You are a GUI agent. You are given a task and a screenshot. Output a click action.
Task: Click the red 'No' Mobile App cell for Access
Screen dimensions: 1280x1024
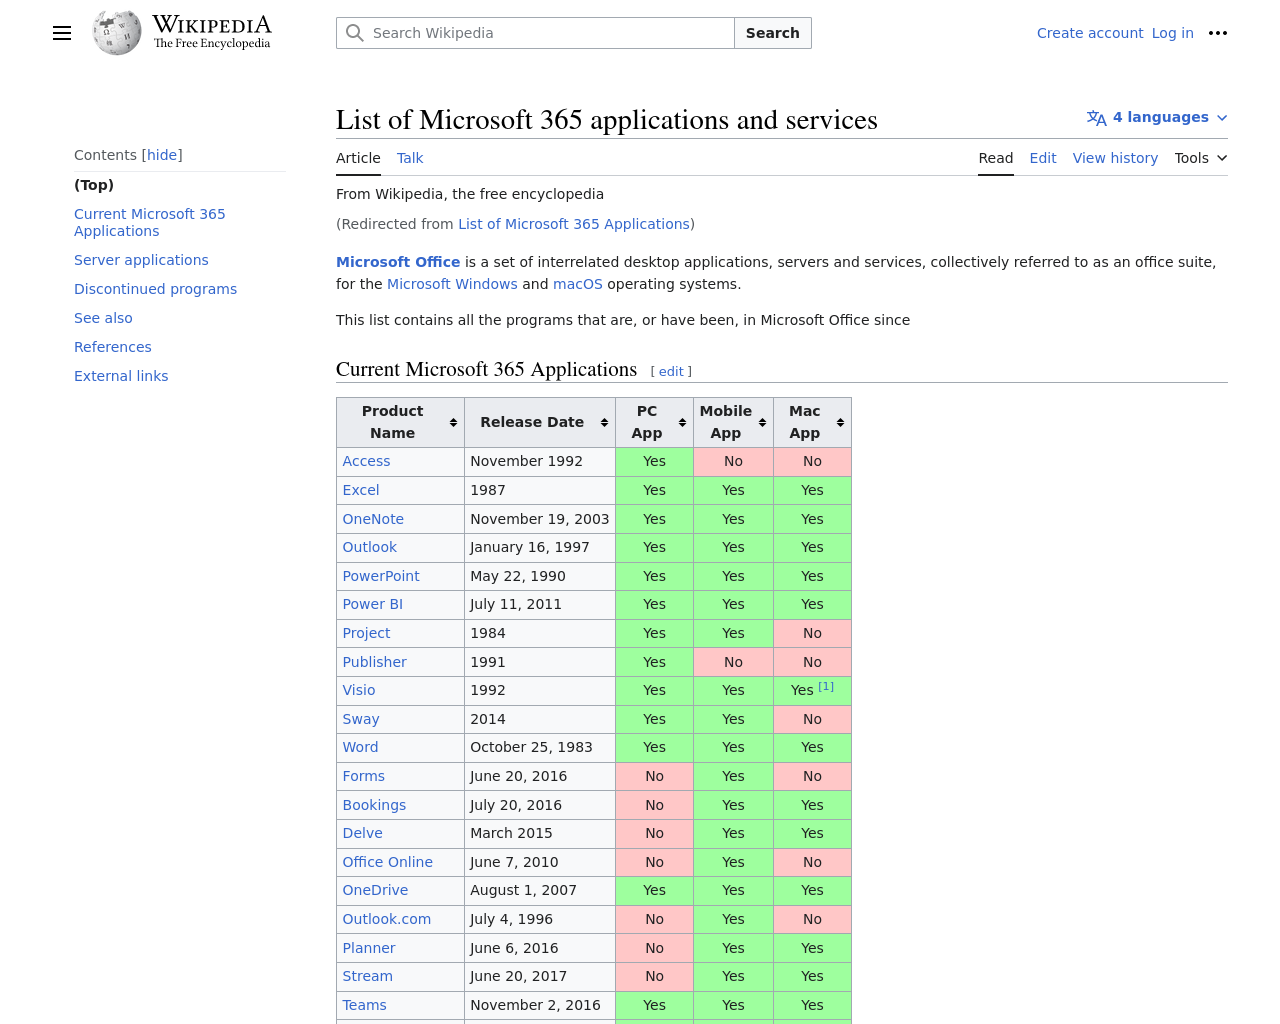[x=733, y=461]
